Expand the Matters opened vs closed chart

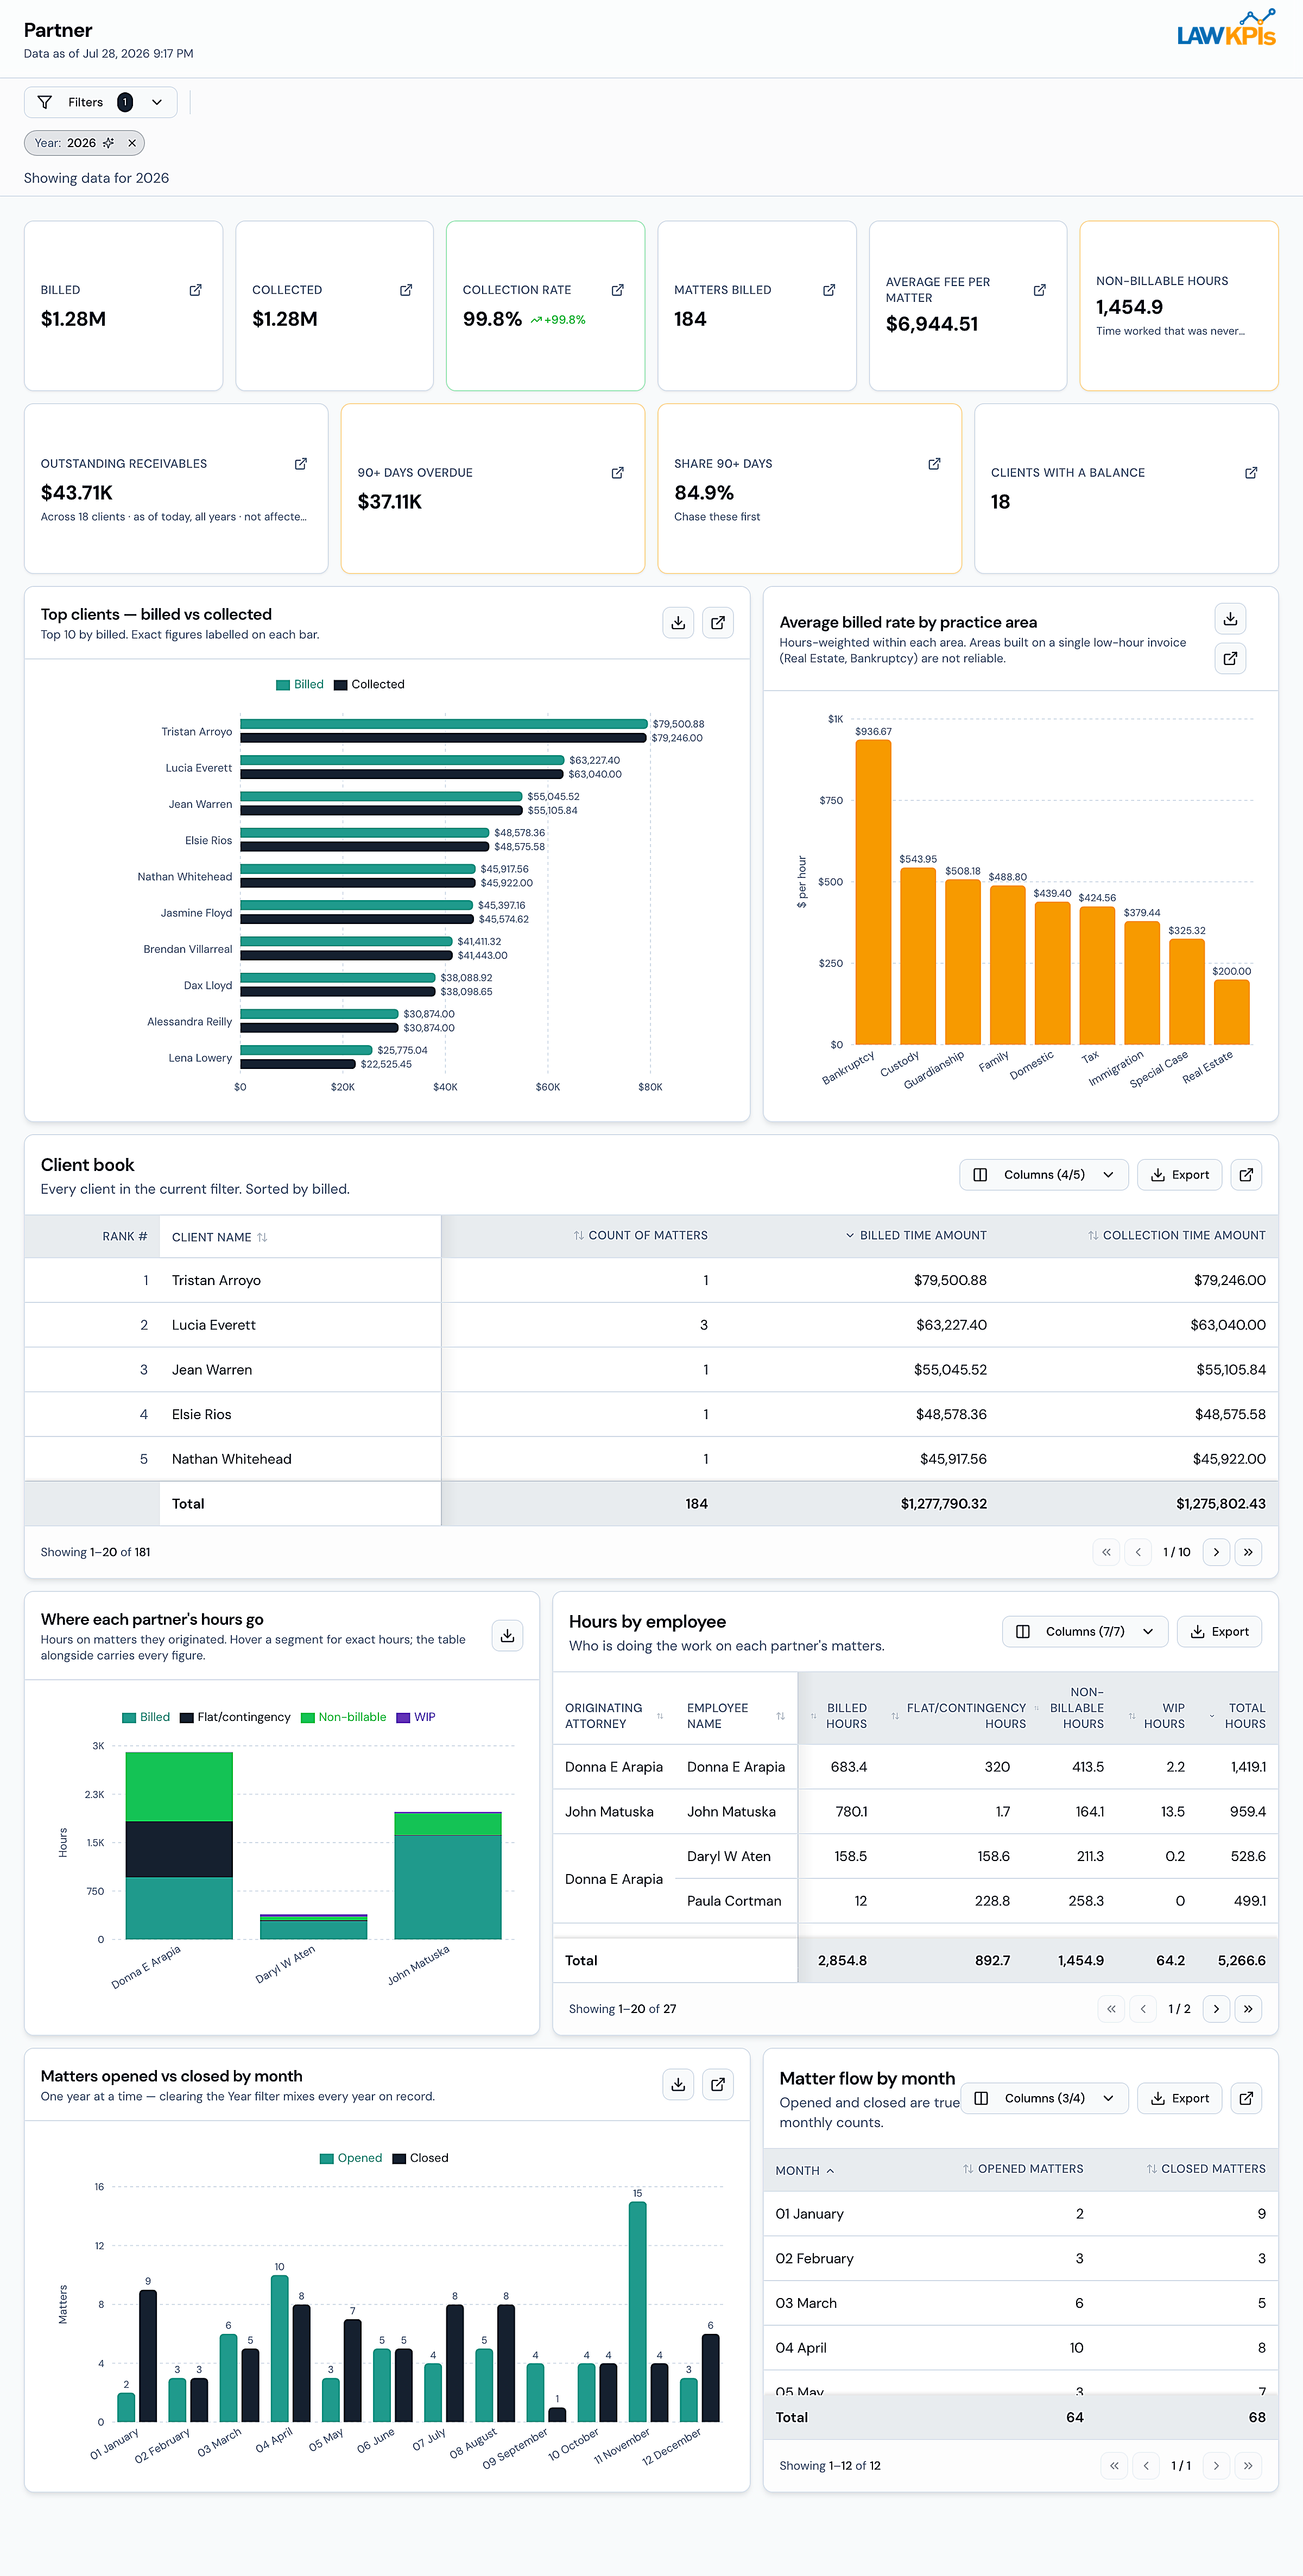point(718,2085)
